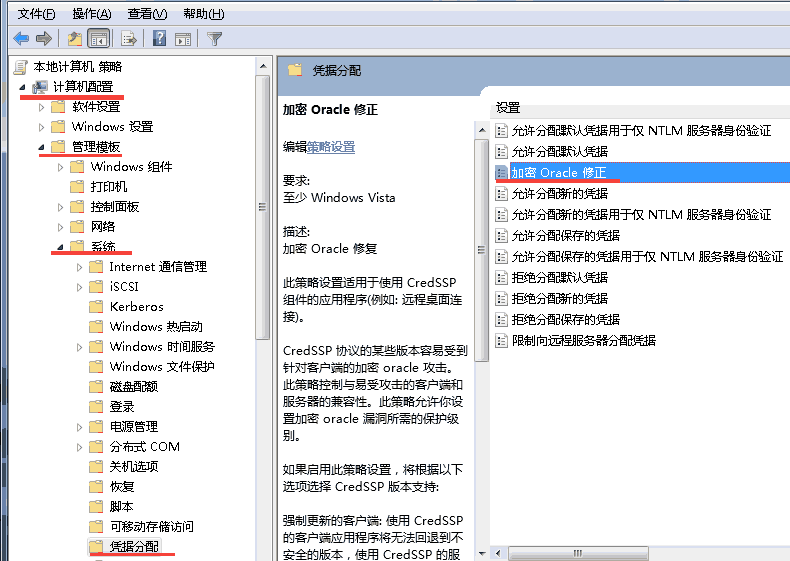Viewport: 790px width, 561px height.
Task: Select the 凭据分配 folder in the tree
Action: [134, 546]
